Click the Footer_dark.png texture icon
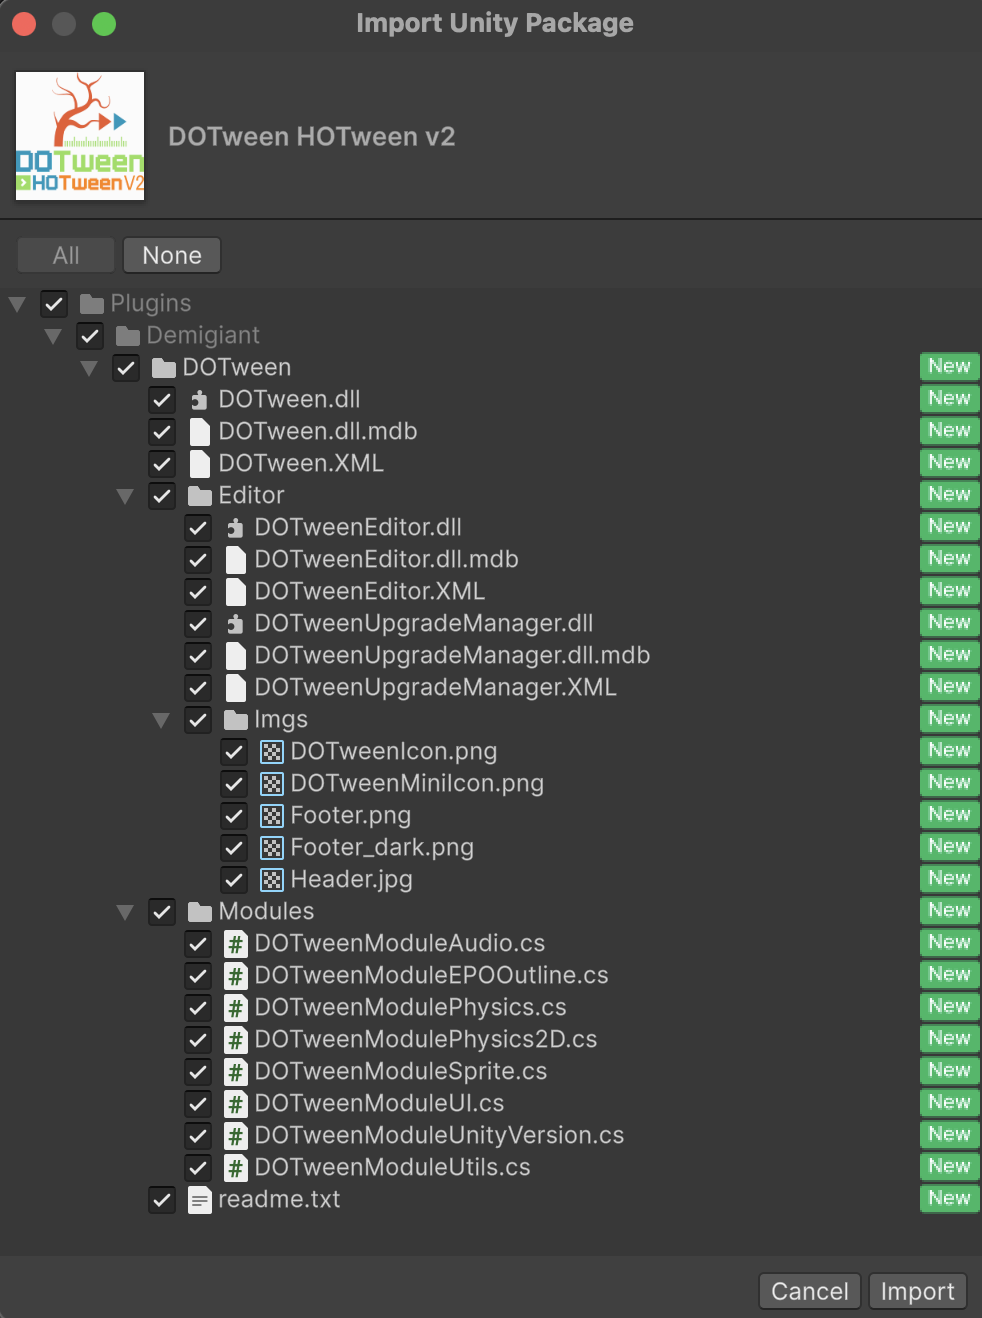The height and width of the screenshot is (1318, 982). pyautogui.click(x=272, y=847)
